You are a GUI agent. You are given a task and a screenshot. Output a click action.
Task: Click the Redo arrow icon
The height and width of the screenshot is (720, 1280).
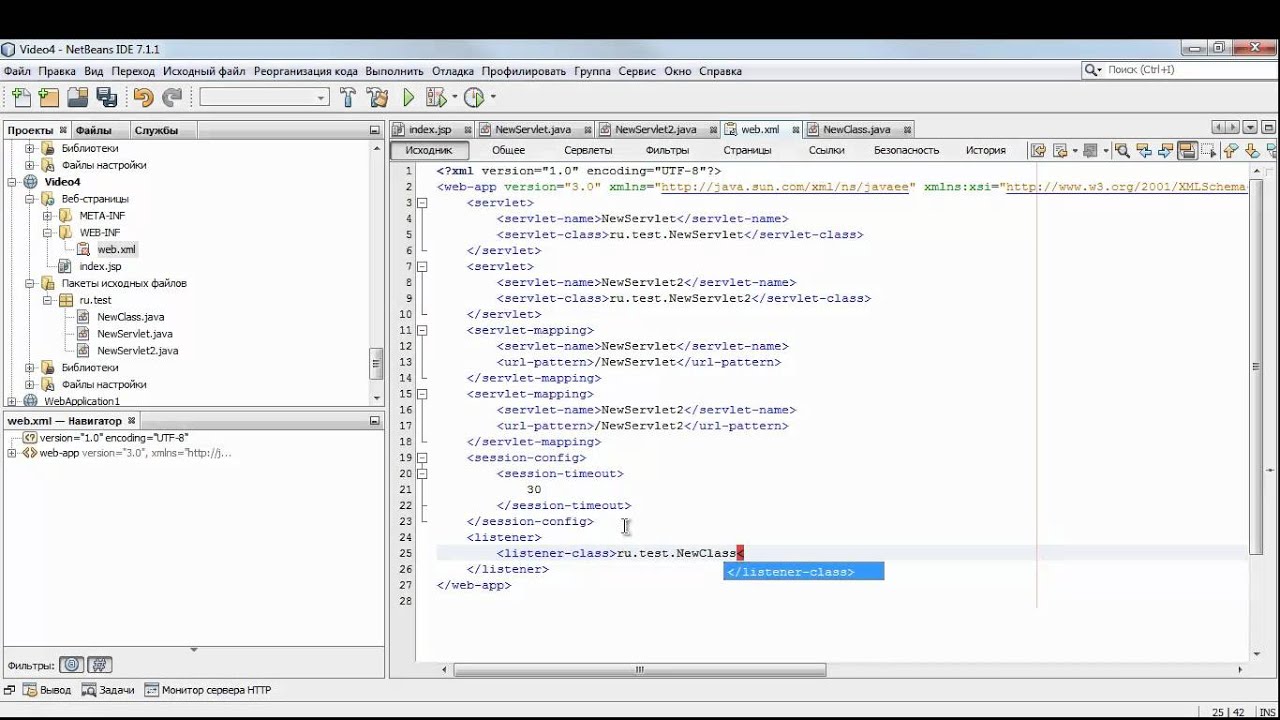tap(173, 97)
